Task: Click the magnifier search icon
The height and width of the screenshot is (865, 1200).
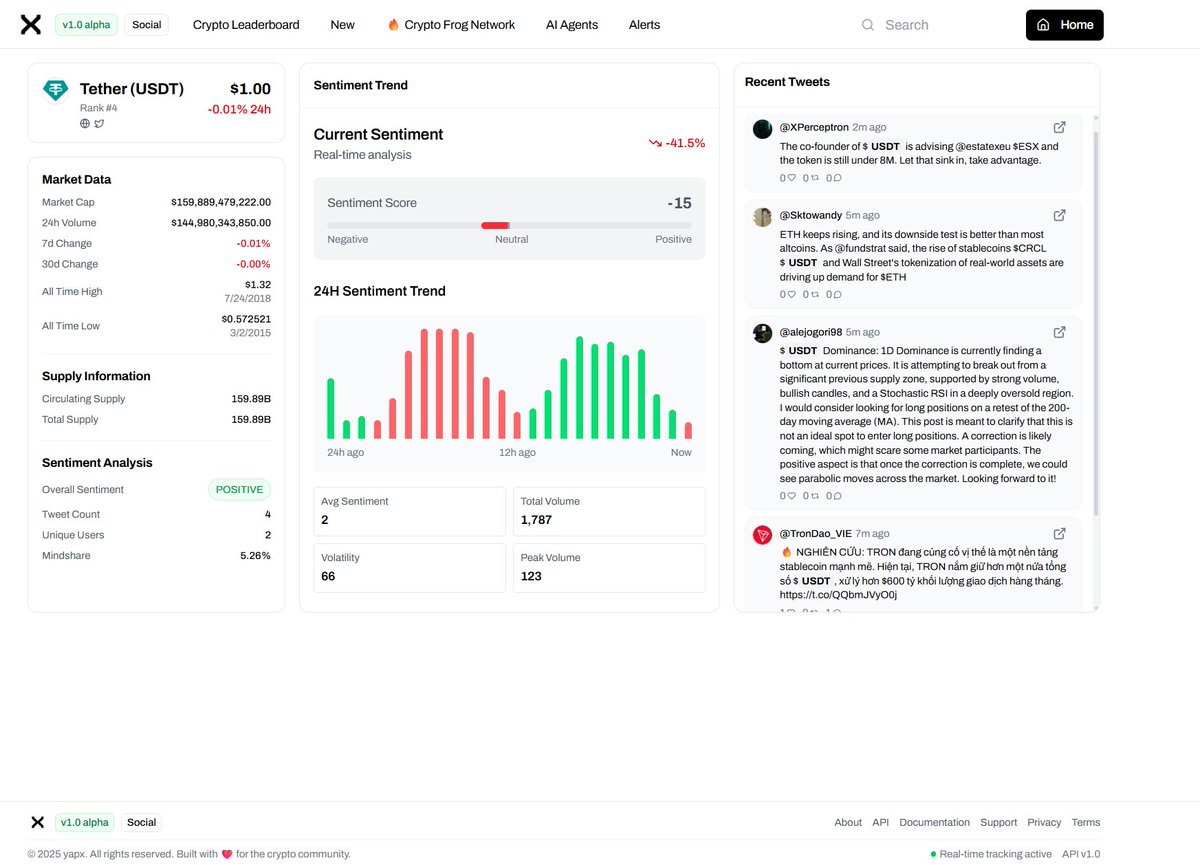Action: [868, 25]
